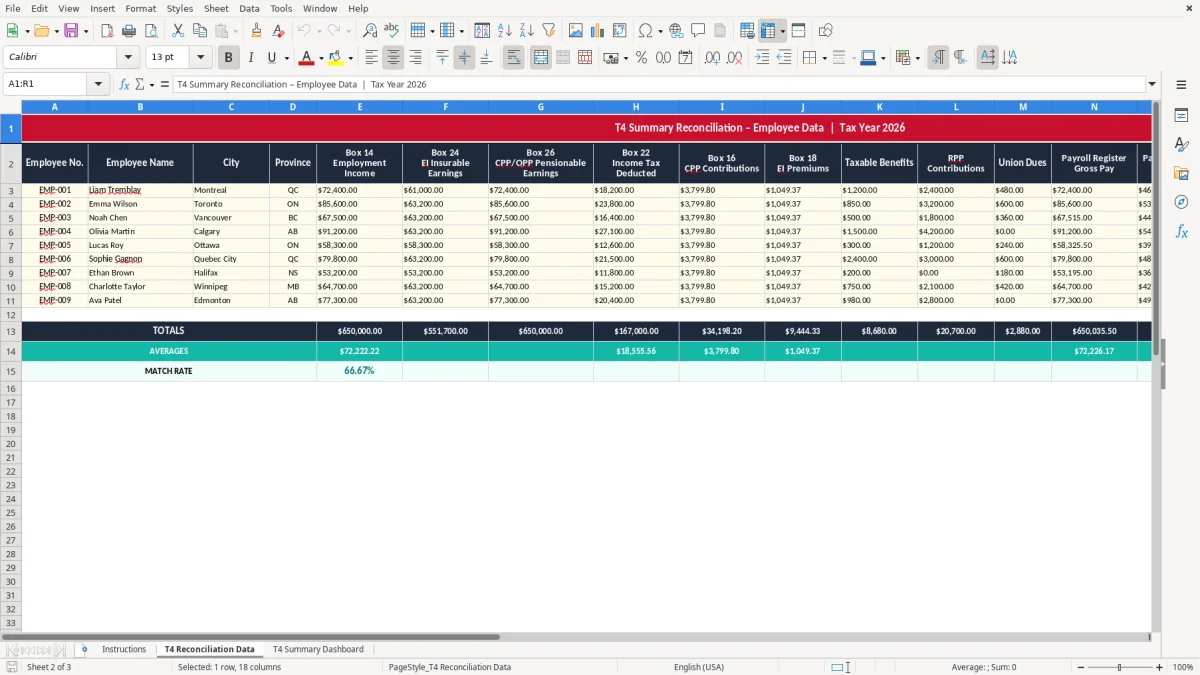Image resolution: width=1200 pixels, height=675 pixels.
Task: Open the sidebar Navigator compass icon
Action: pyautogui.click(x=1181, y=202)
